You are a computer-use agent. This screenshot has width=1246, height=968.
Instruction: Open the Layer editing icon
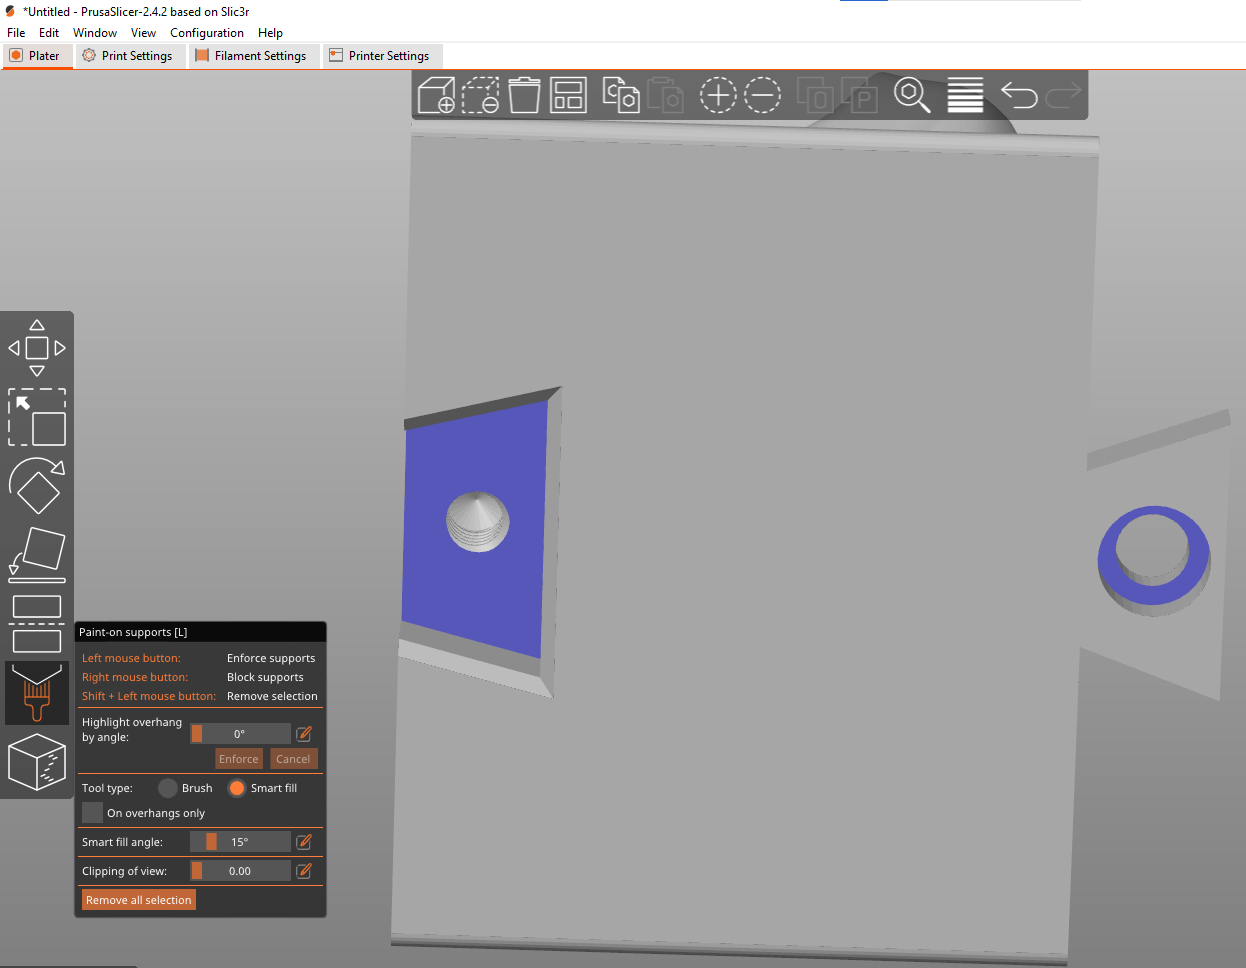(x=965, y=95)
